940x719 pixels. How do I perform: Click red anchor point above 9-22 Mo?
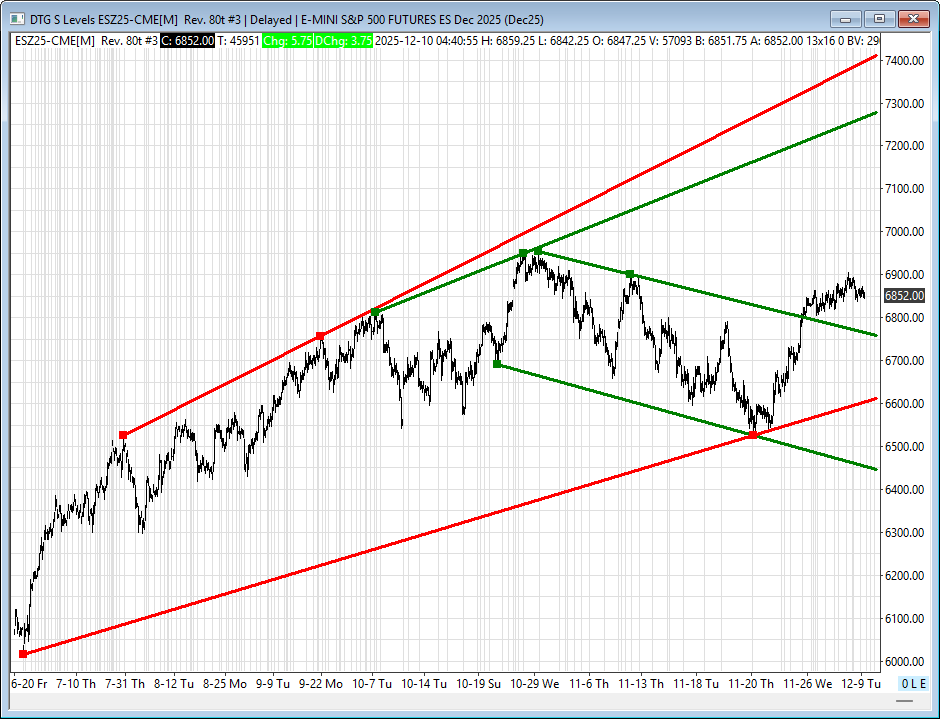click(x=320, y=335)
